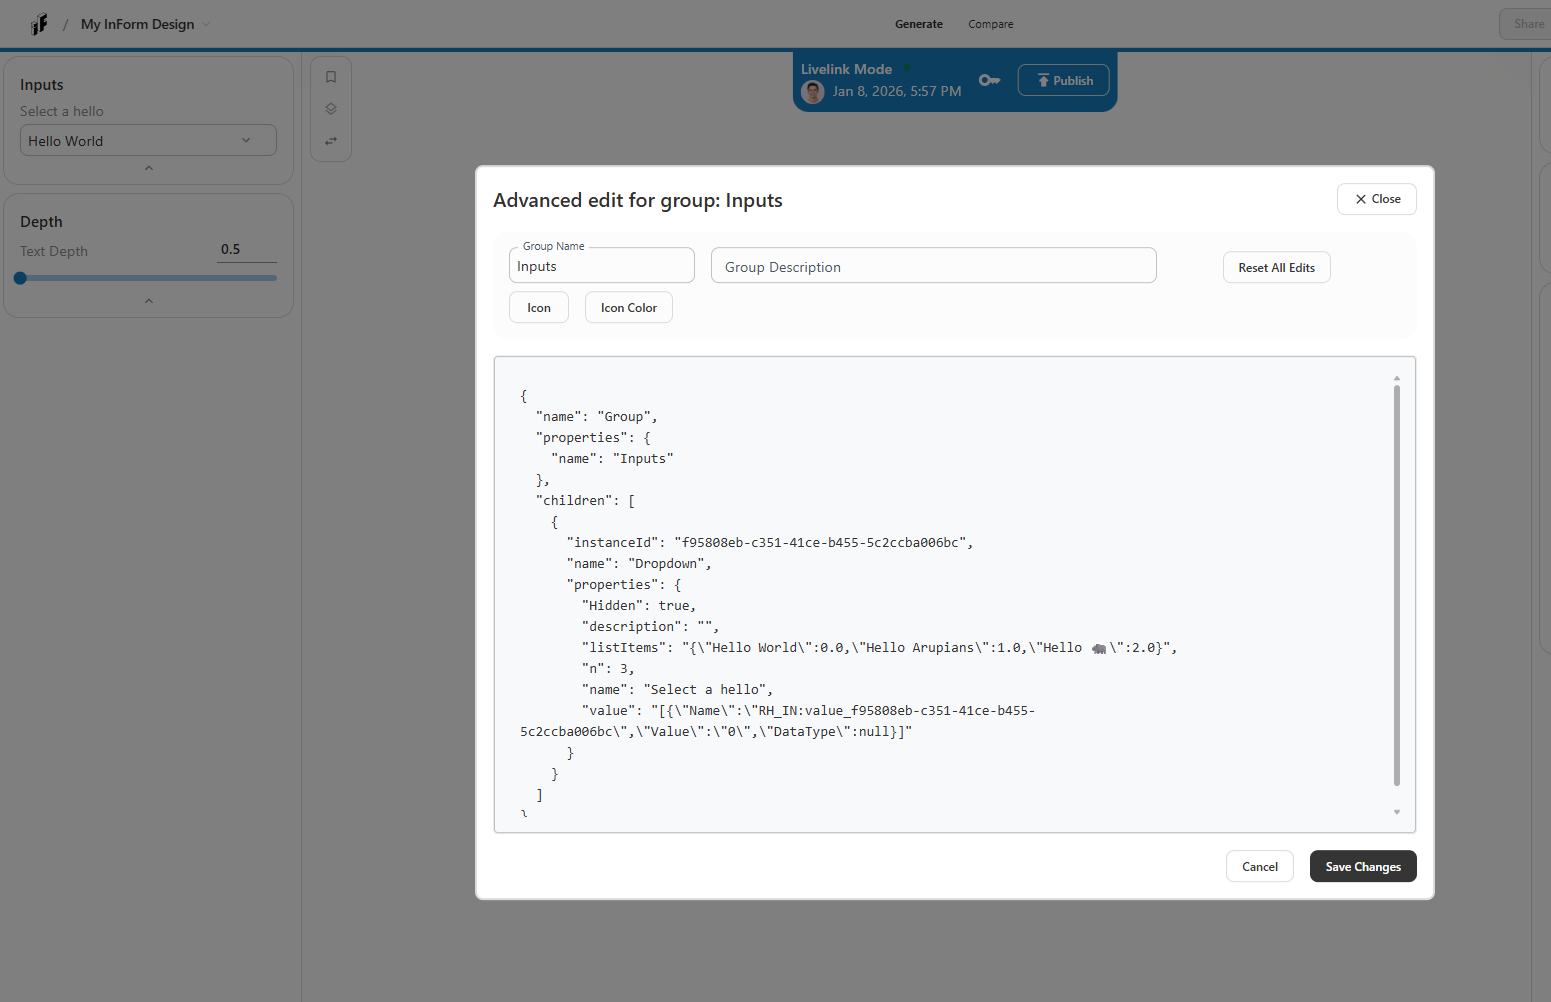Open the Icon Color picker
Image resolution: width=1551 pixels, height=1002 pixels.
coord(628,308)
